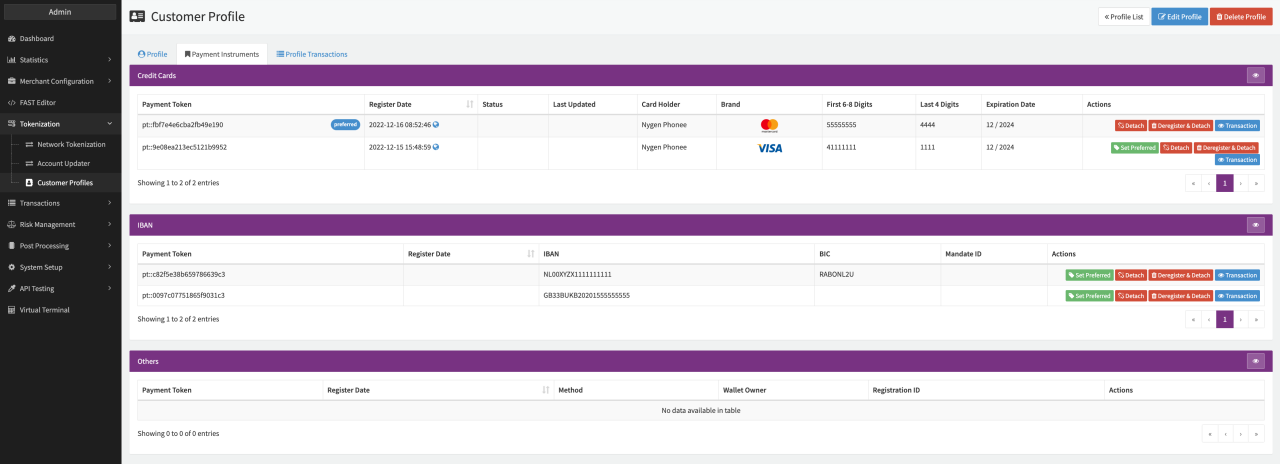Toggle visibility of the Credit Cards panel
This screenshot has width=1280, height=464.
click(x=1255, y=75)
